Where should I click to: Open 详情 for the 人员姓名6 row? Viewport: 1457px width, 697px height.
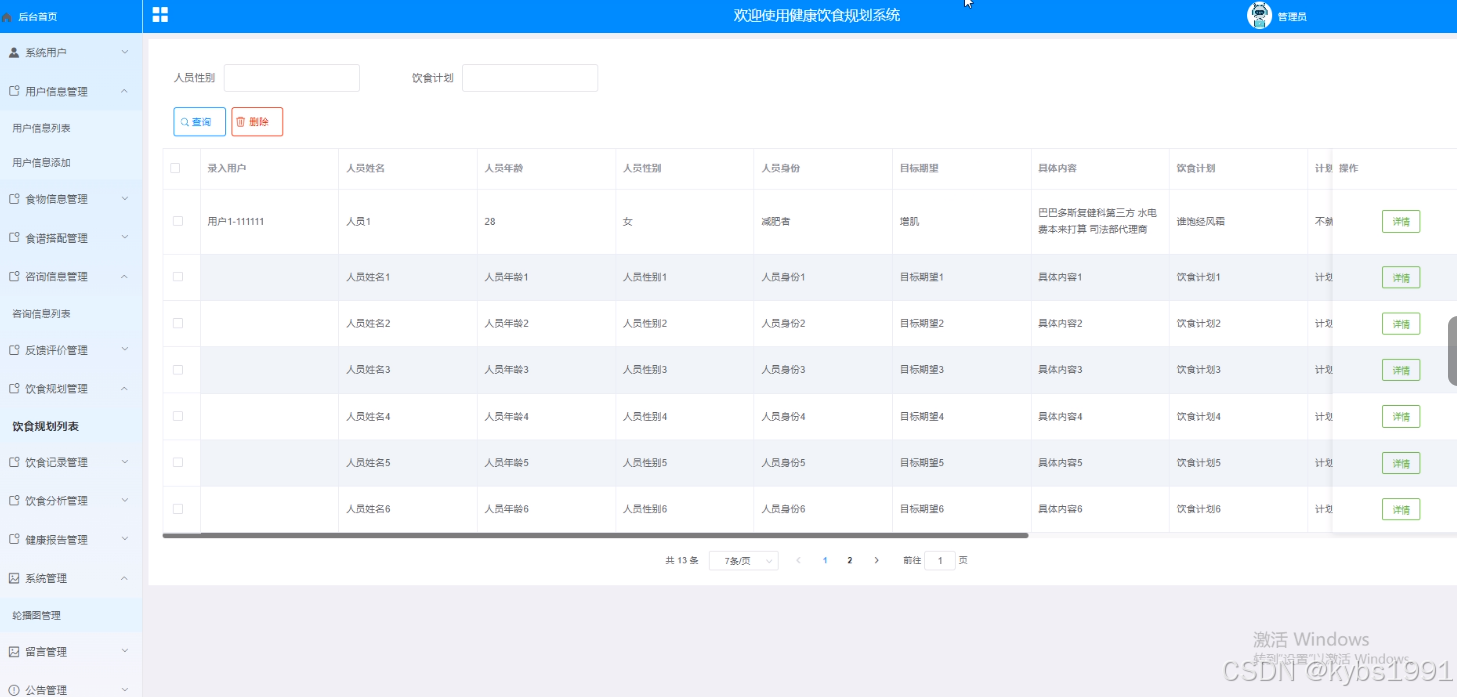(1401, 510)
